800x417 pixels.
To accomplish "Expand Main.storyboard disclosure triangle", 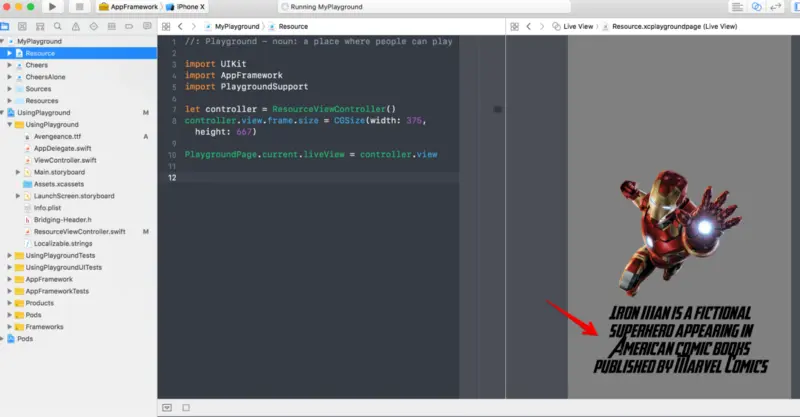I will [18, 172].
